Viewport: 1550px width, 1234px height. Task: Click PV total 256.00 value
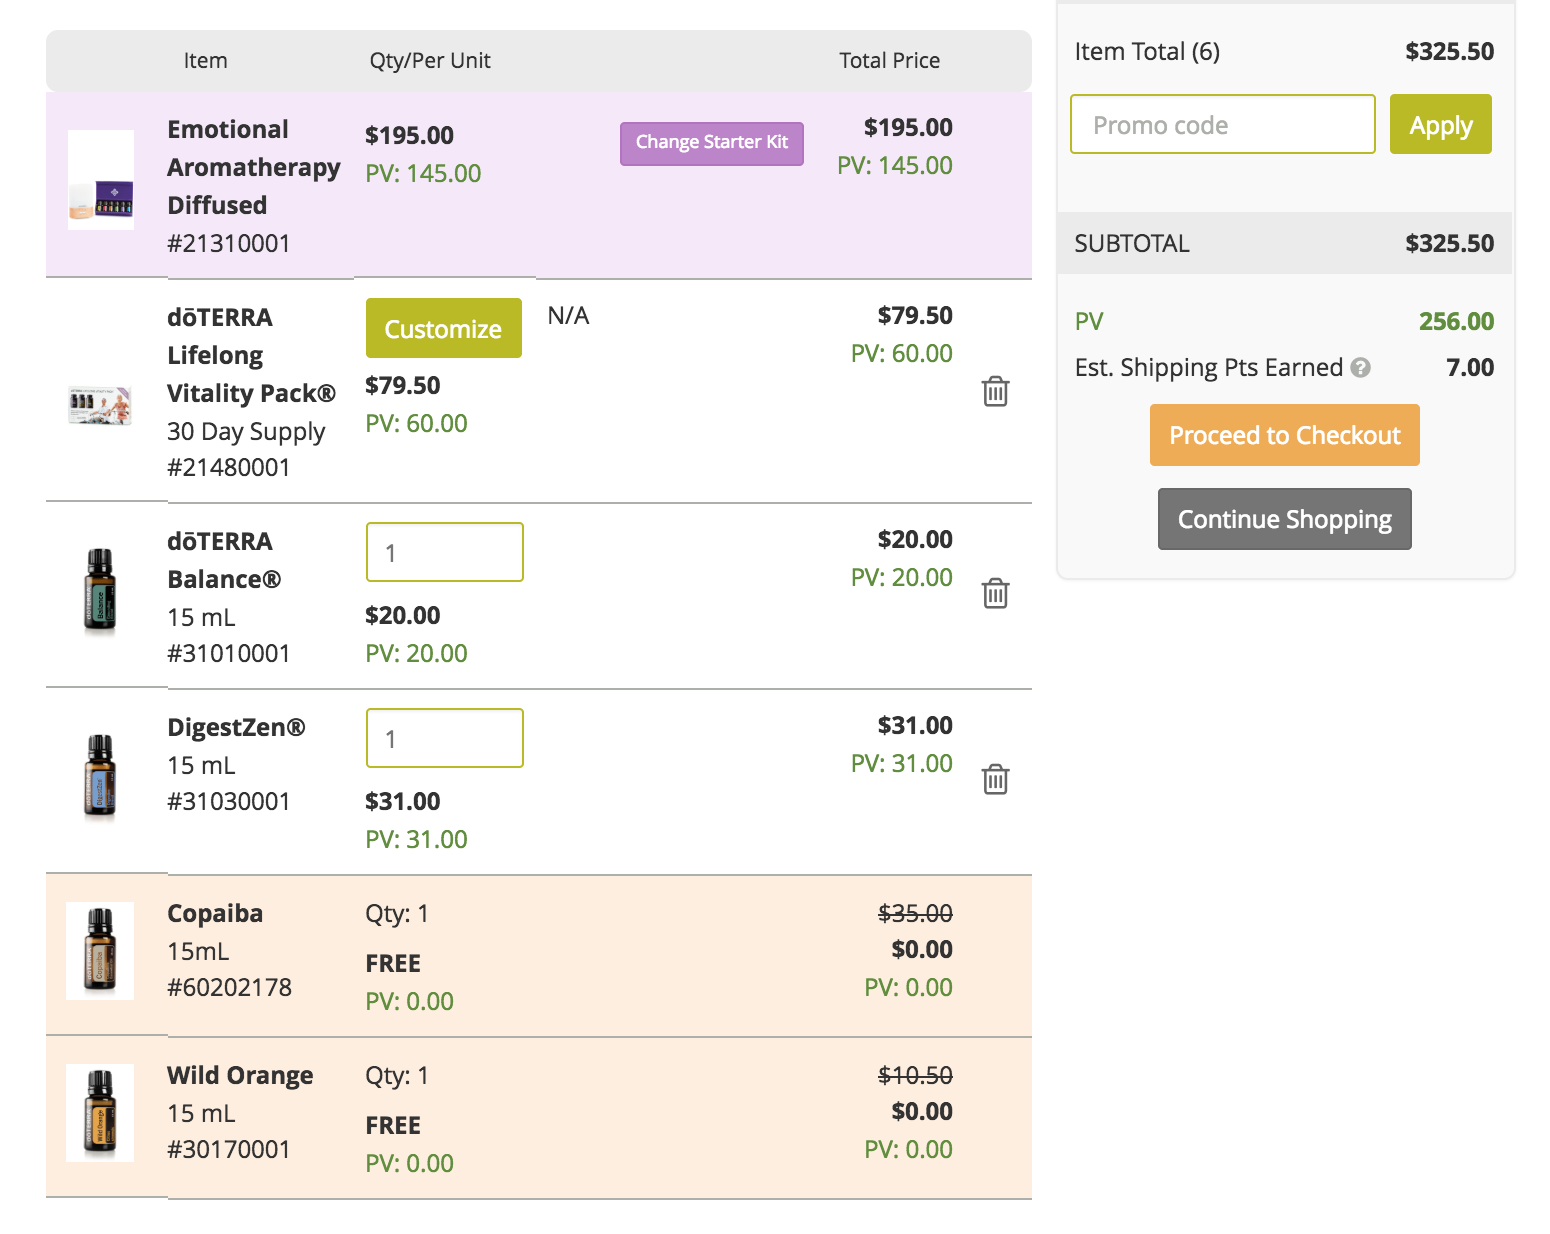point(1456,321)
